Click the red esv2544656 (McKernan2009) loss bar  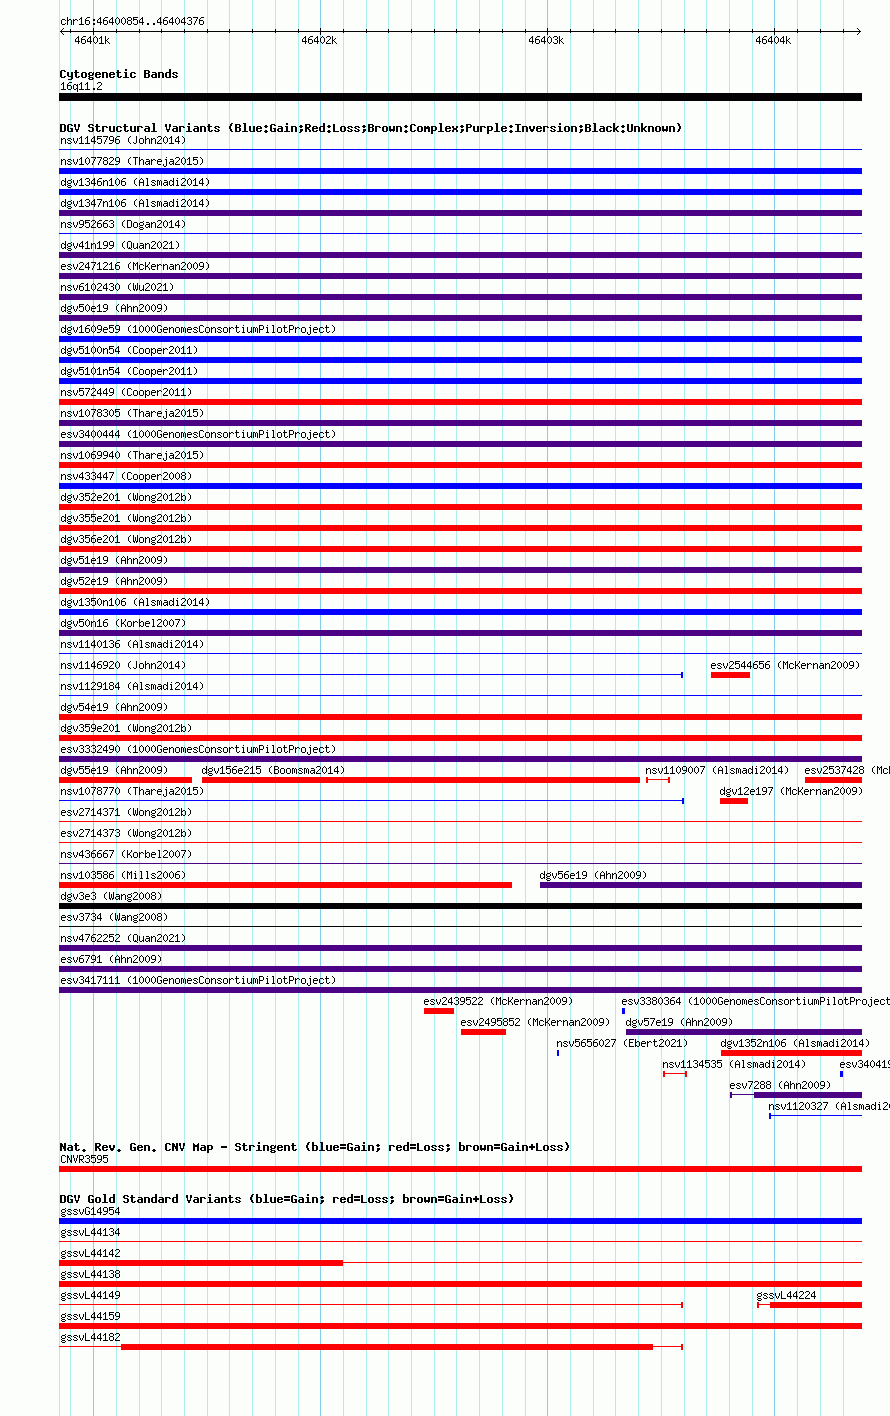tap(730, 675)
